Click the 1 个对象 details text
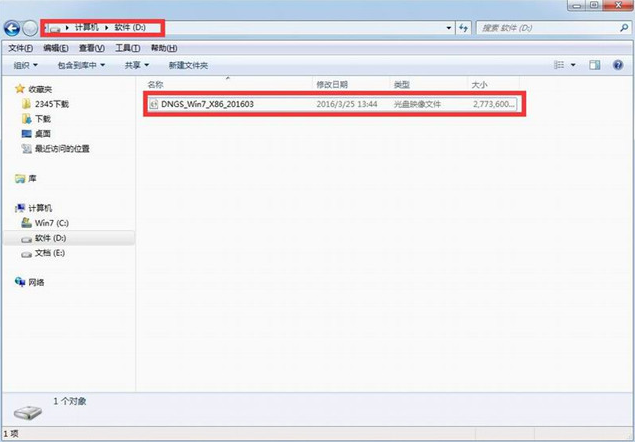 click(x=70, y=401)
